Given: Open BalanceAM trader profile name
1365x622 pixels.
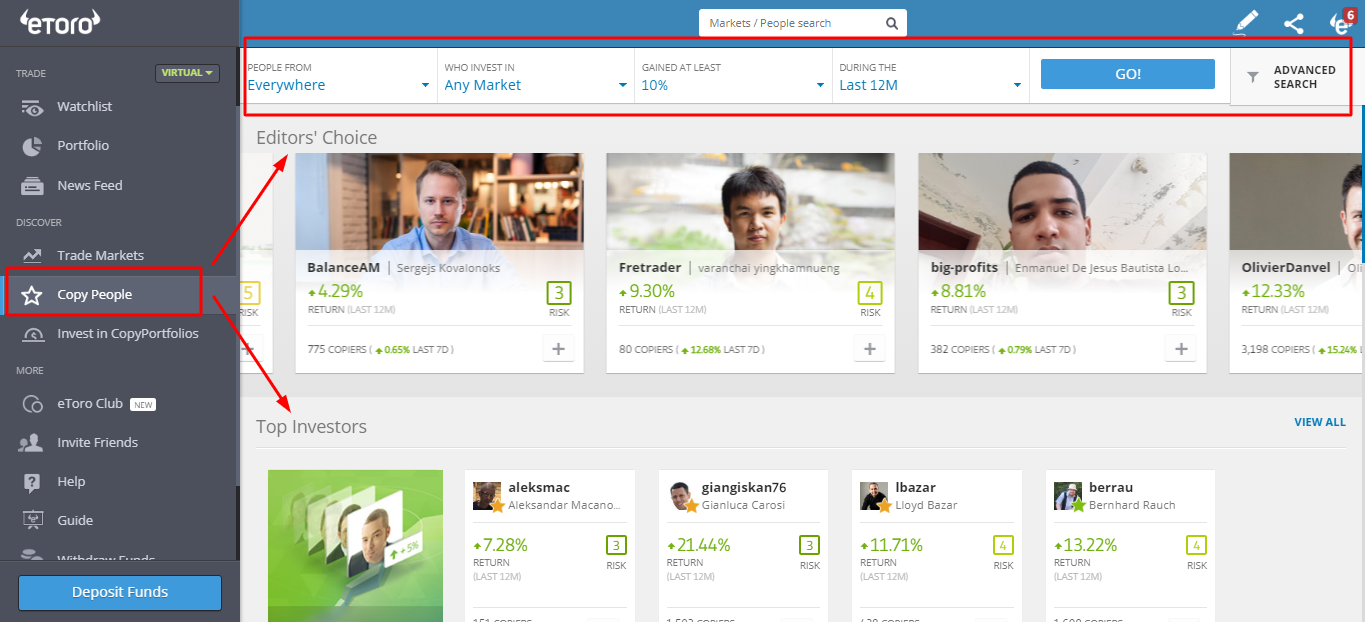Looking at the screenshot, I should [343, 268].
